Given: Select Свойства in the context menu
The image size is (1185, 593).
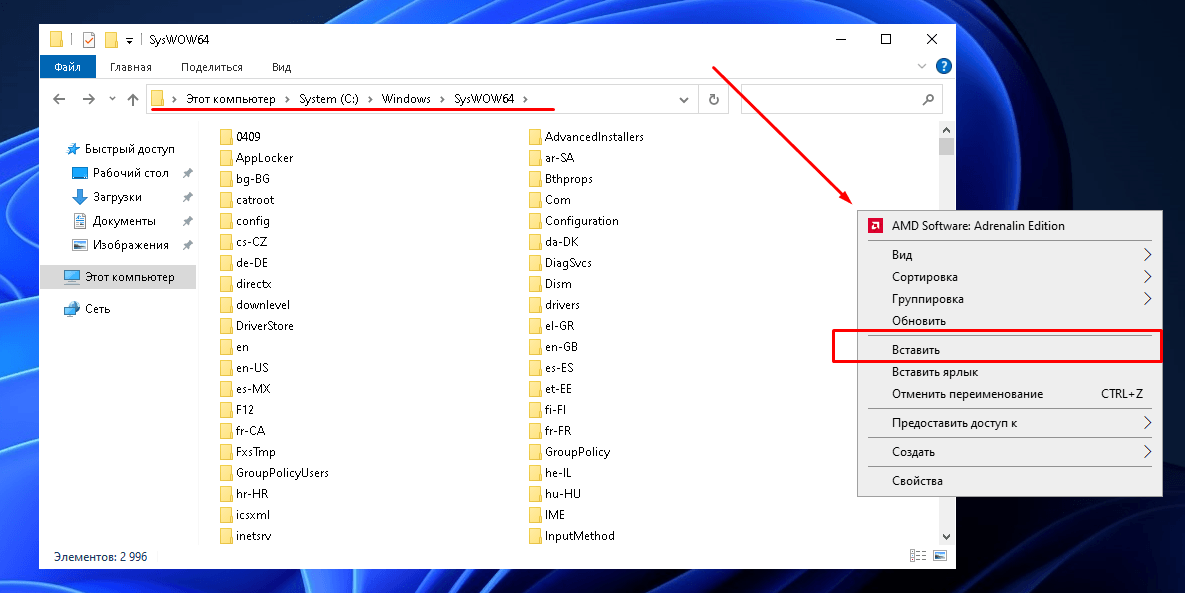Looking at the screenshot, I should click(917, 481).
